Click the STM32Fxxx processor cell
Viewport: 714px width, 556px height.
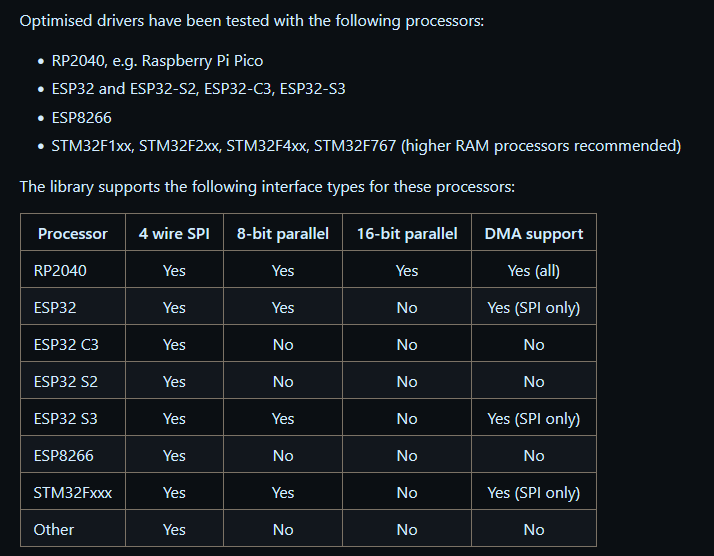point(73,493)
